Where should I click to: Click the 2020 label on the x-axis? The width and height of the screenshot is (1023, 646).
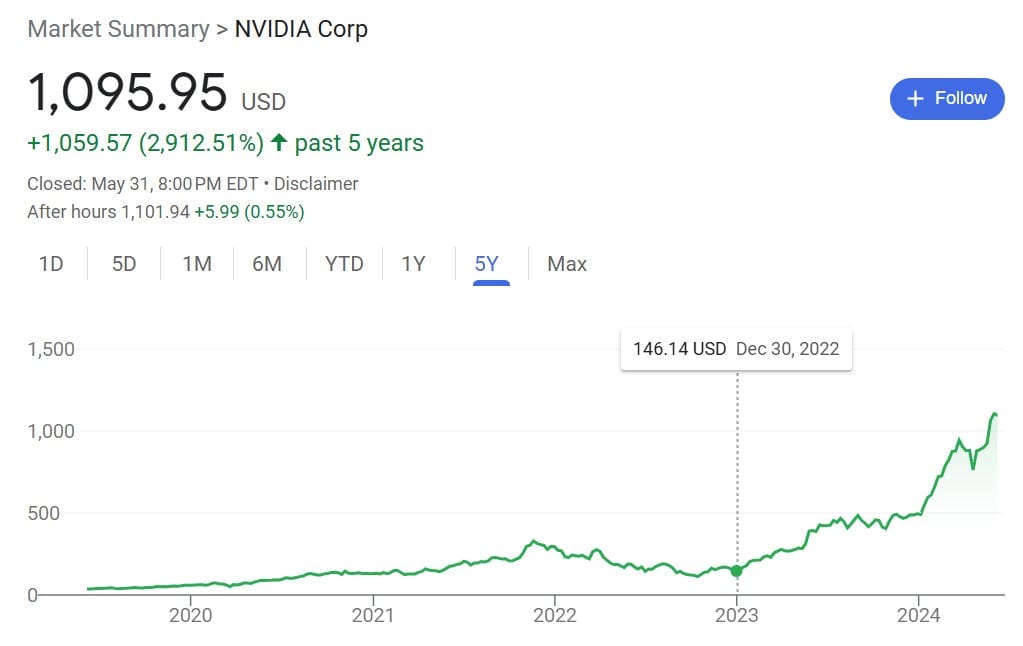pos(191,615)
